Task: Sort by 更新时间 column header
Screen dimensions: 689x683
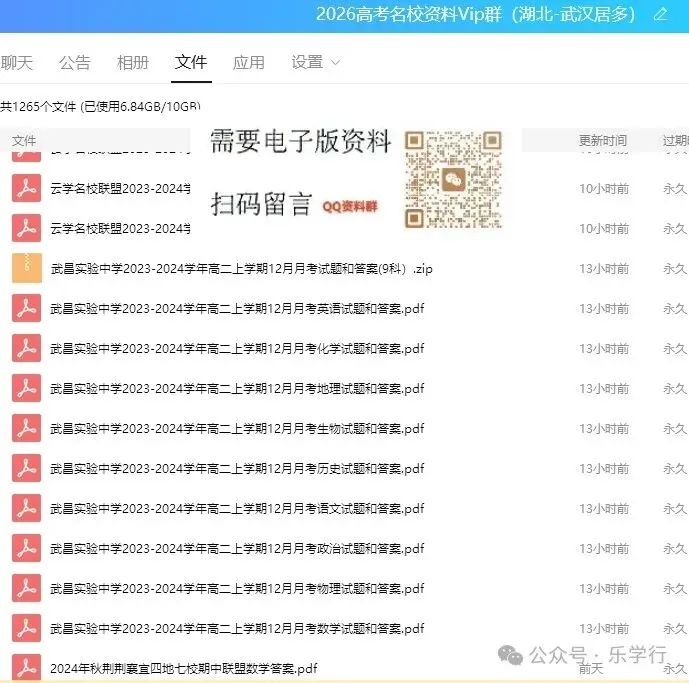Action: (x=602, y=141)
